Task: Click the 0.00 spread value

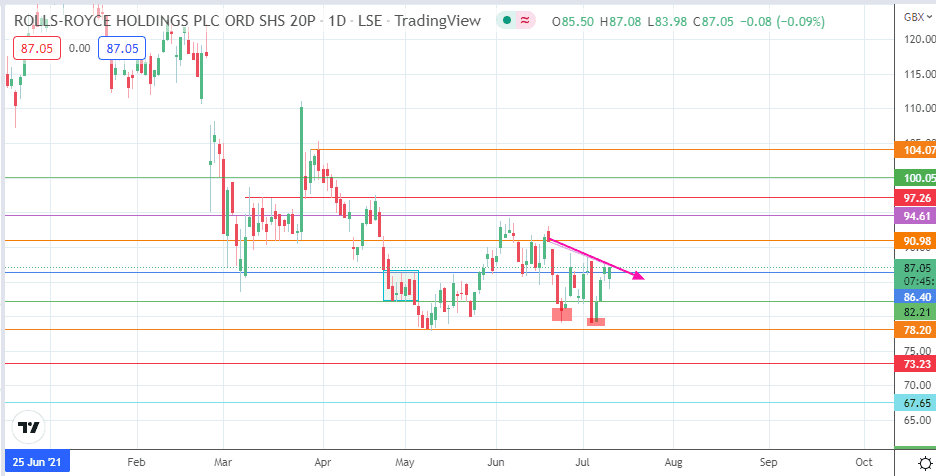Action: coord(79,48)
